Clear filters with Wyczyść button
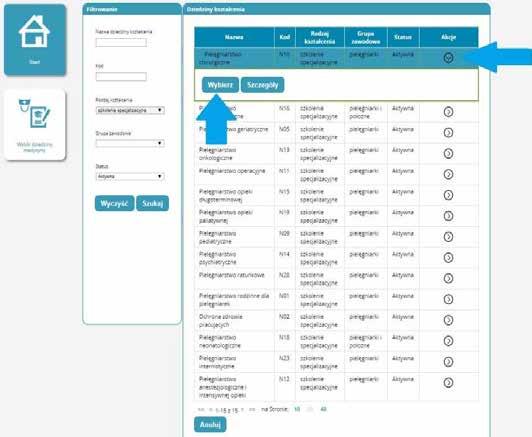The height and width of the screenshot is (437, 532). pyautogui.click(x=114, y=203)
